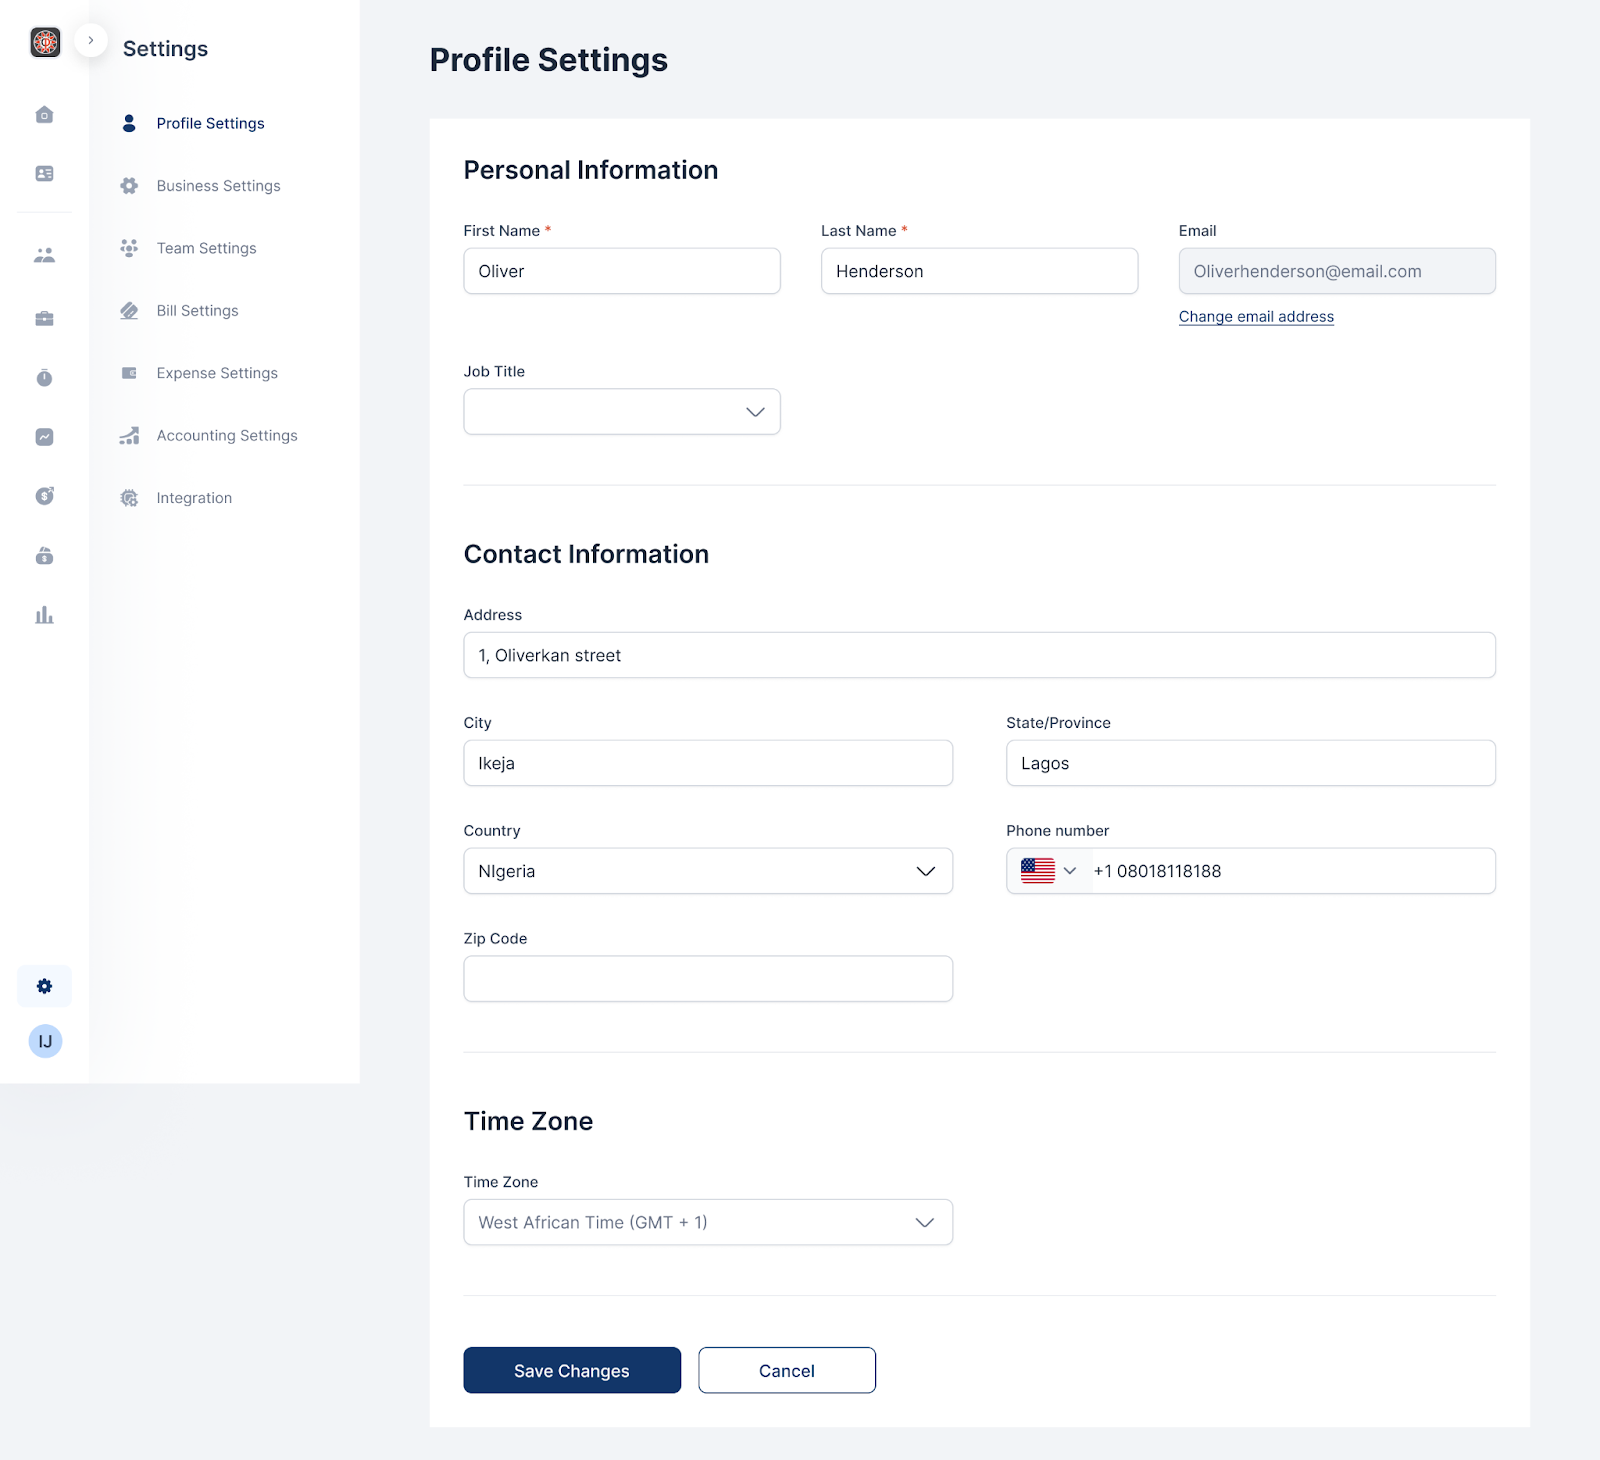Click the settings gear icon in rail
Viewport: 1600px width, 1460px height.
point(44,986)
